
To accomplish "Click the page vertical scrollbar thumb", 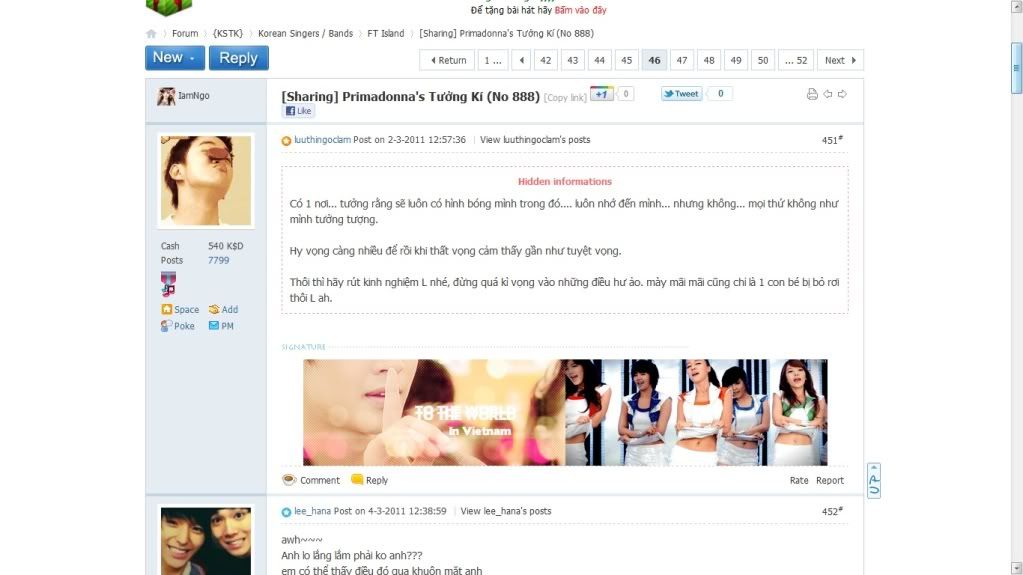I will pyautogui.click(x=1016, y=68).
